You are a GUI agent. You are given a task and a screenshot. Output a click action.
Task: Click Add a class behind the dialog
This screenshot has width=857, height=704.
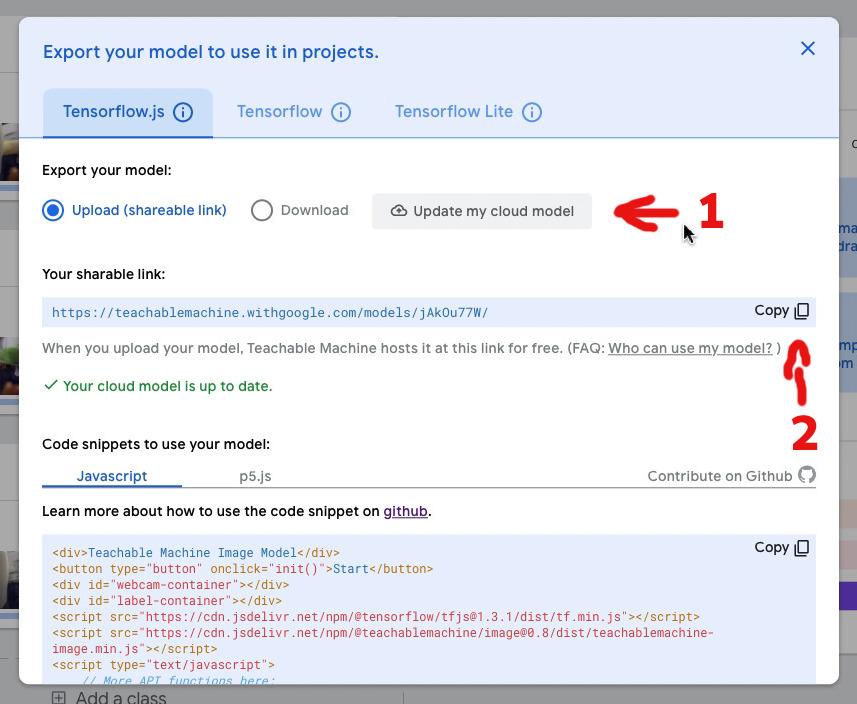pos(109,698)
